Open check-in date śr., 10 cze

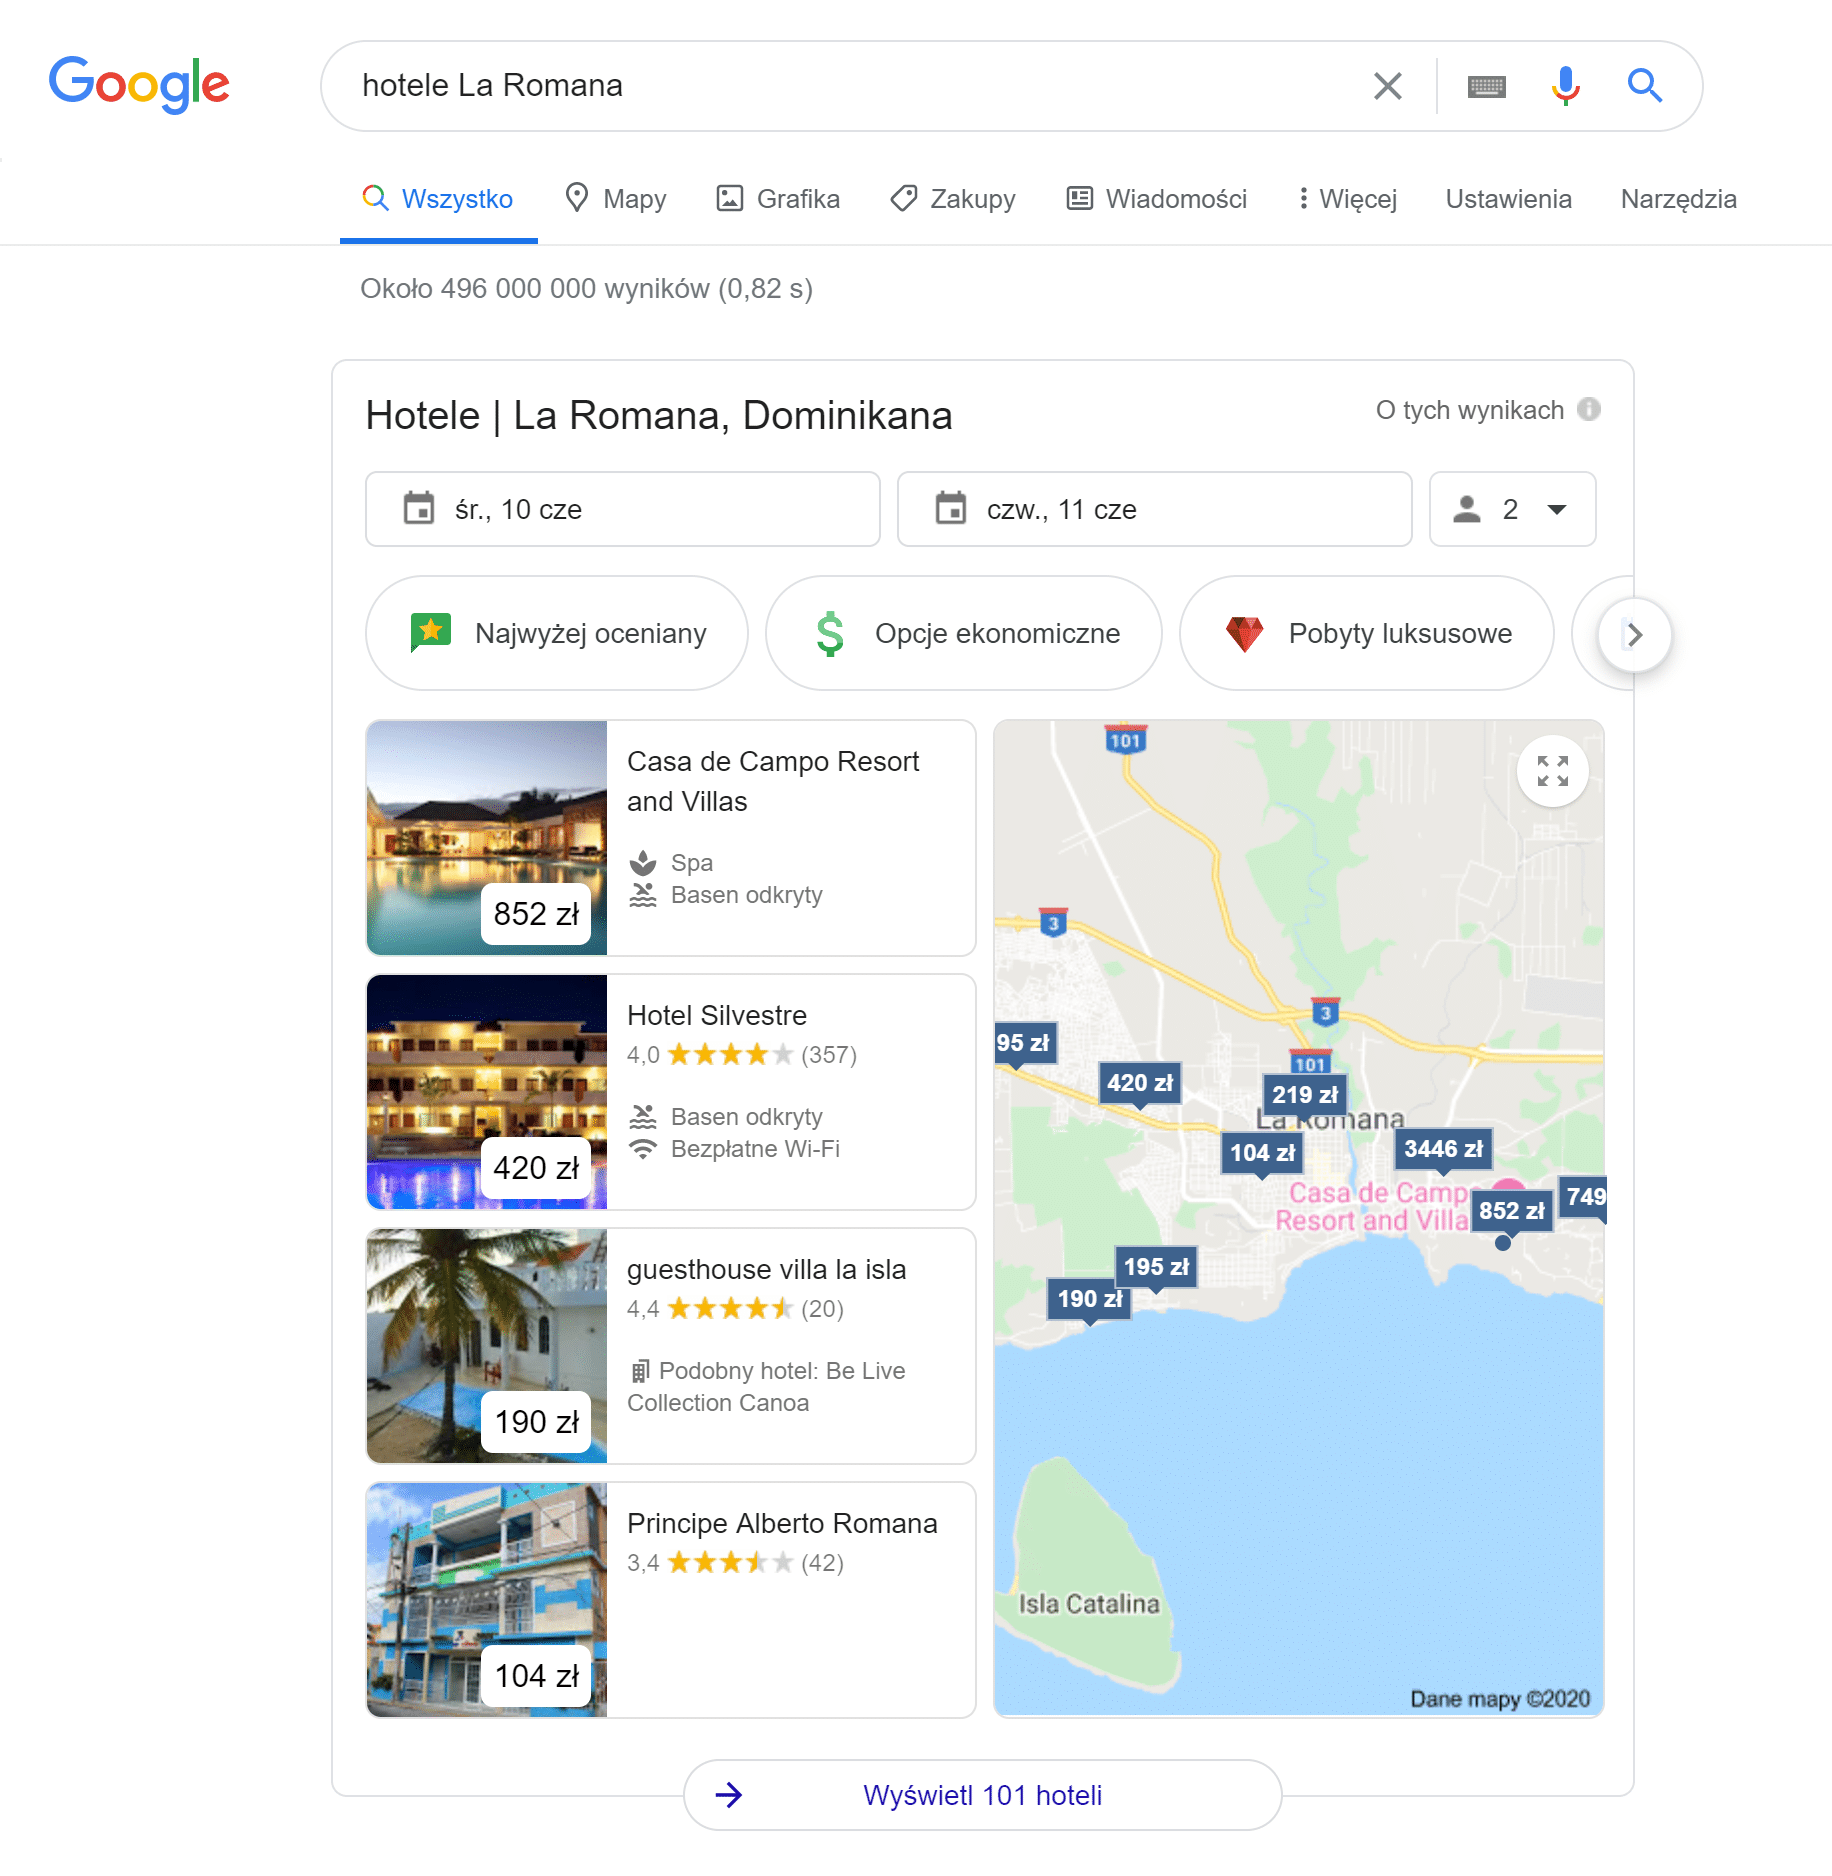623,509
